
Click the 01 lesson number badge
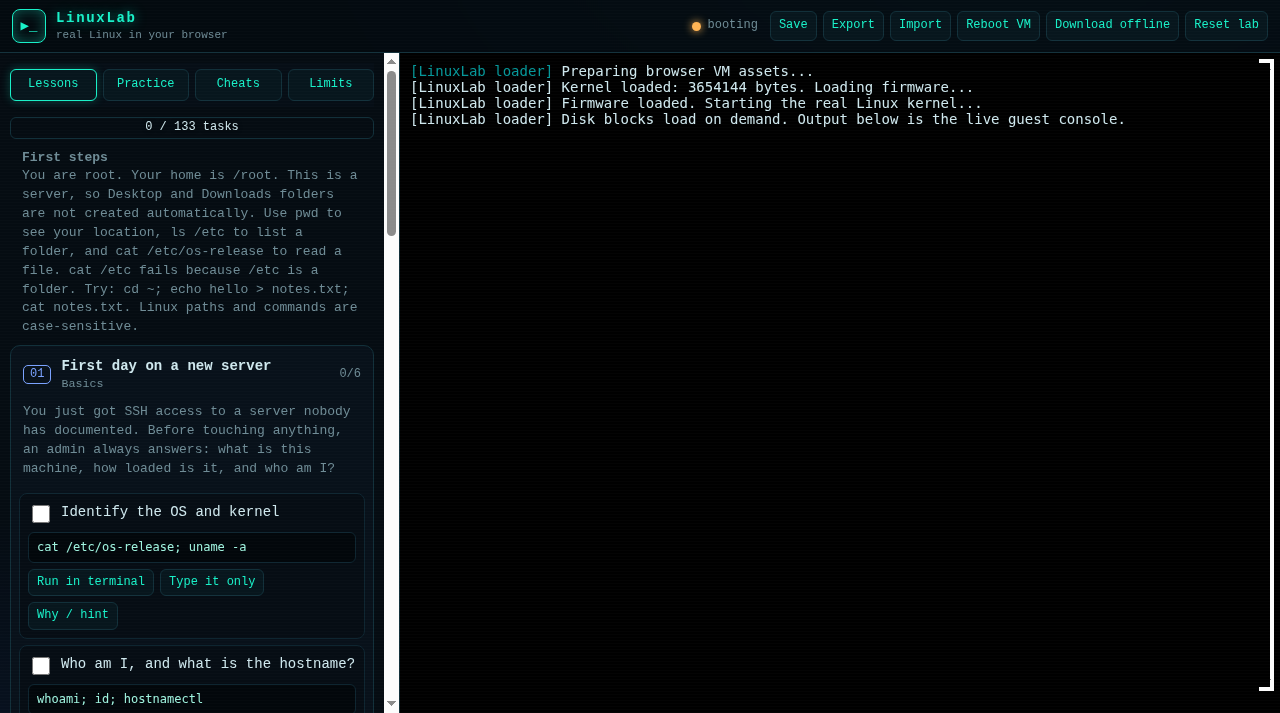(x=37, y=374)
